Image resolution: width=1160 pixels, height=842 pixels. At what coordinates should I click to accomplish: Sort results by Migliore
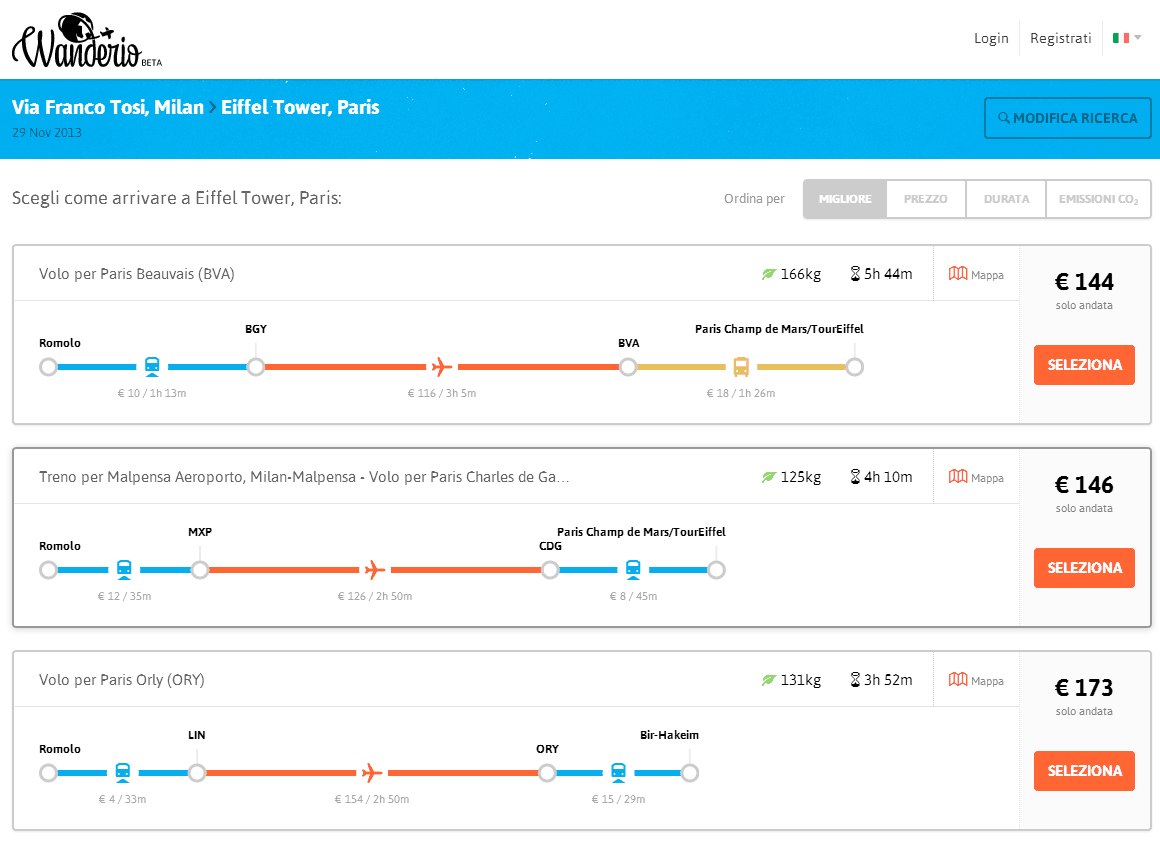845,199
